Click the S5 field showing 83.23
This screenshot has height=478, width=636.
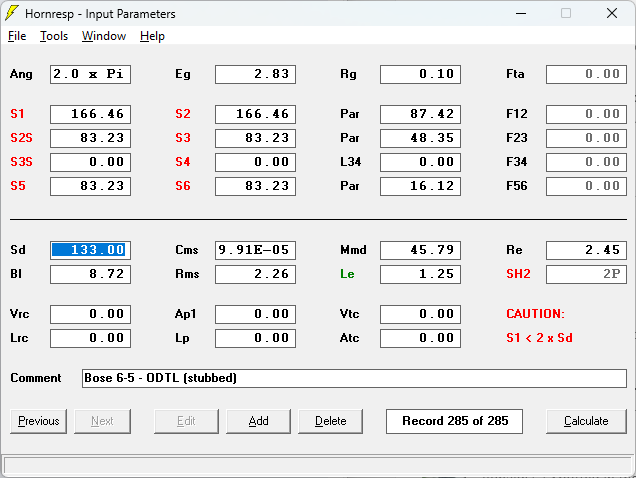pos(90,186)
